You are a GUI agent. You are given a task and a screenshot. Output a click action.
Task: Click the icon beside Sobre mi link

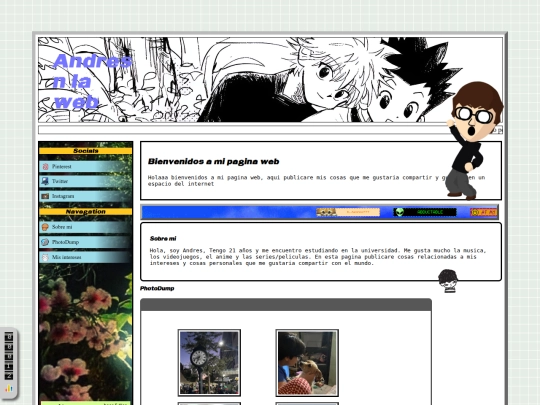click(45, 227)
